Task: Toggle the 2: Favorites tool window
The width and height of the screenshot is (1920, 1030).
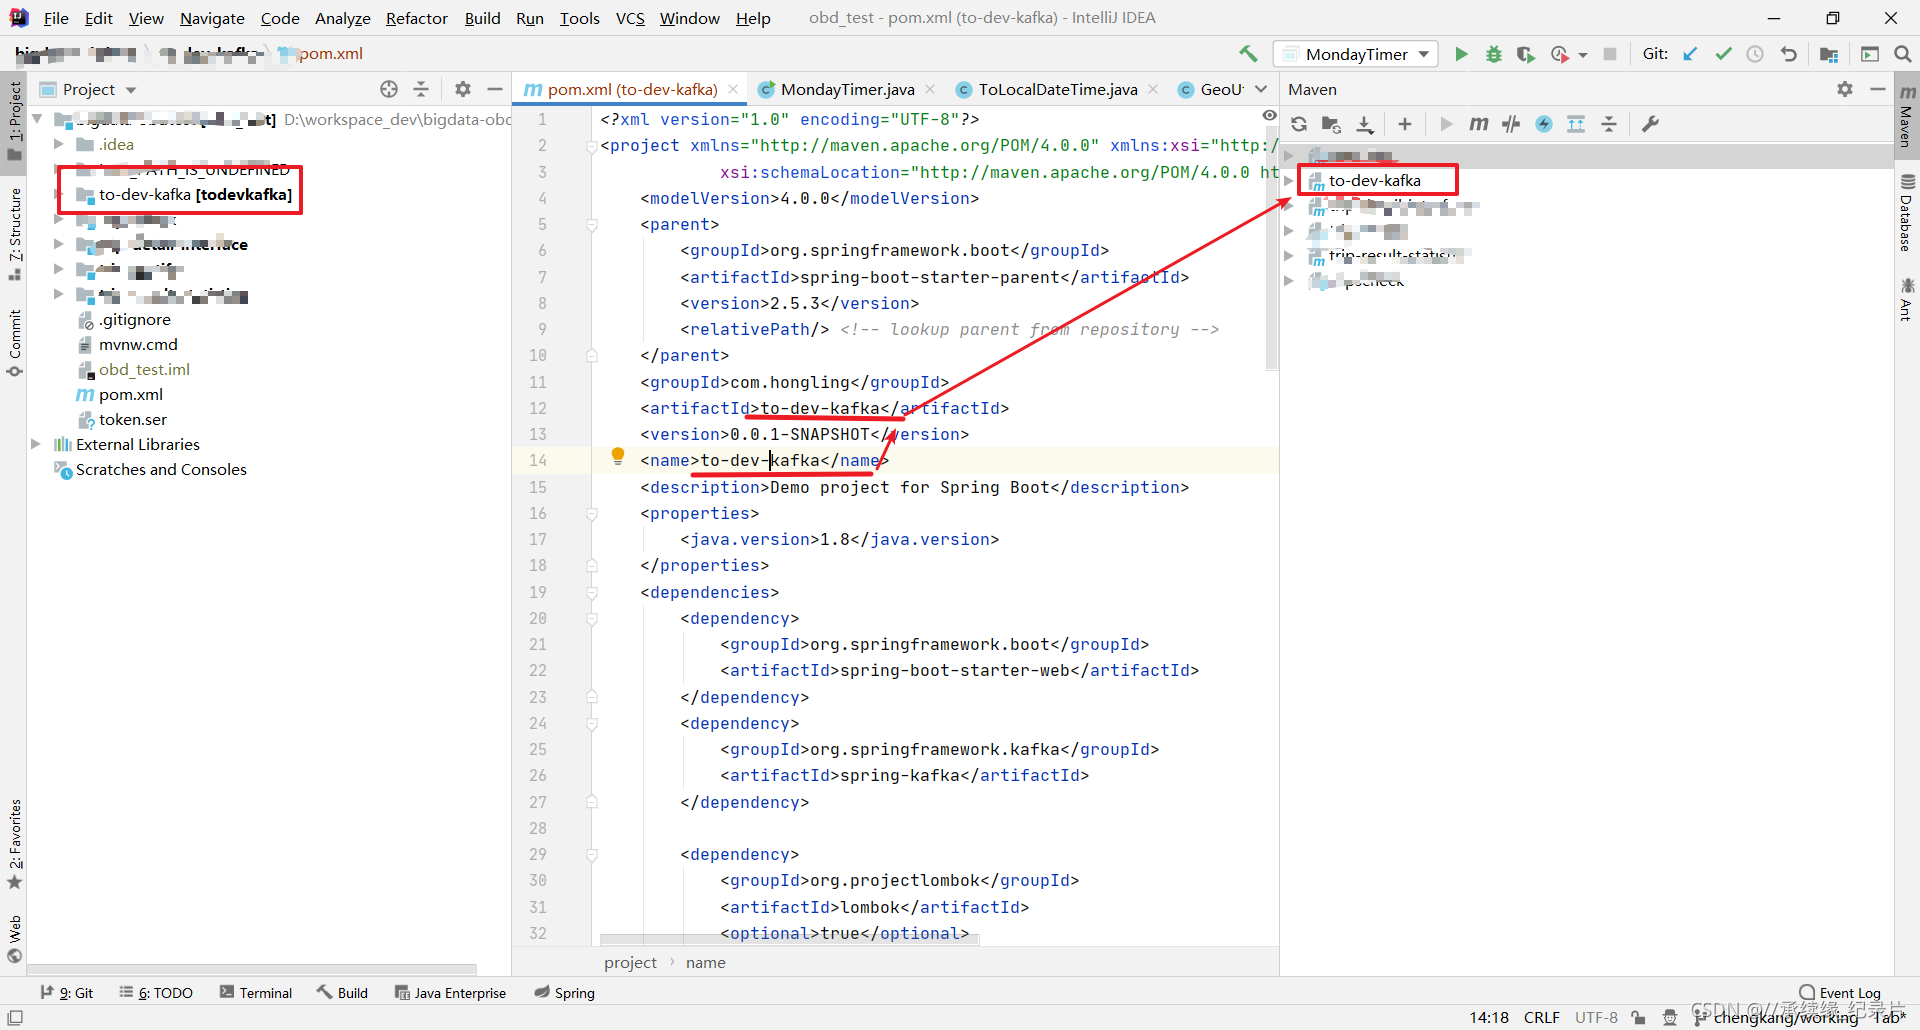Action: pos(14,844)
